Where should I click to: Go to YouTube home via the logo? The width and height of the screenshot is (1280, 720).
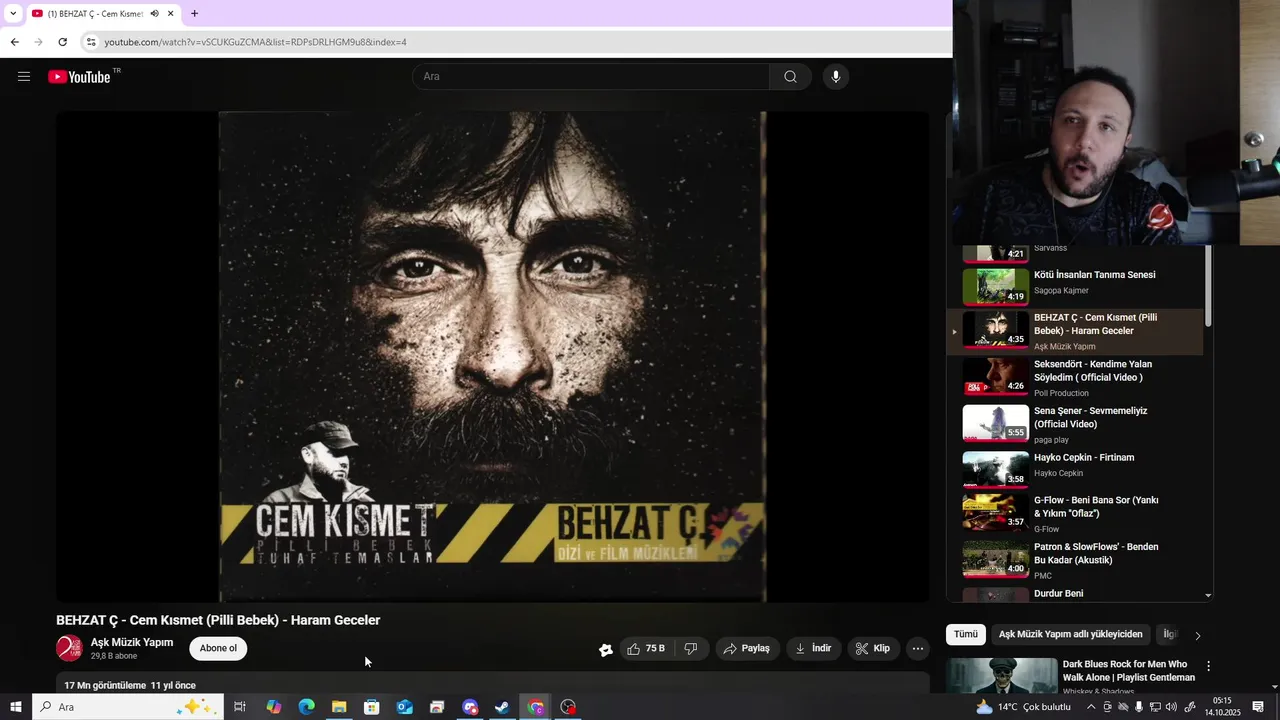tap(80, 77)
